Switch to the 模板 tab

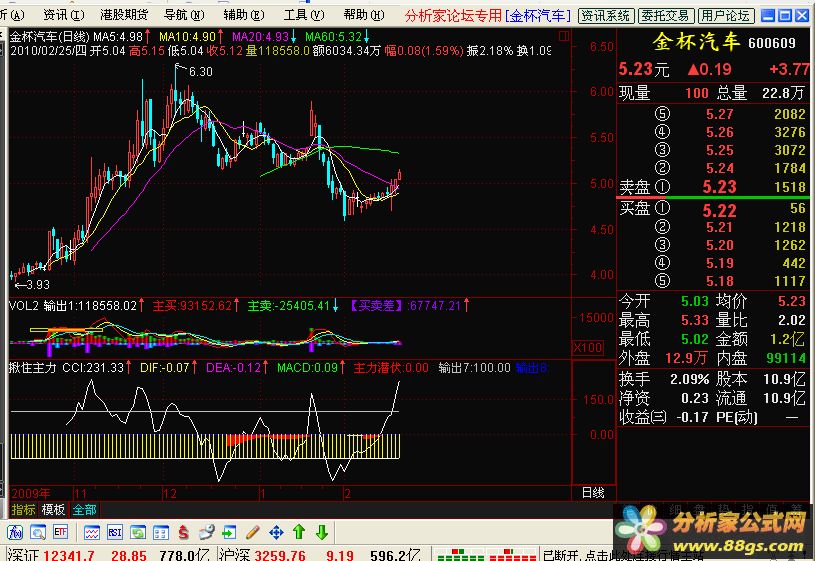[x=54, y=510]
